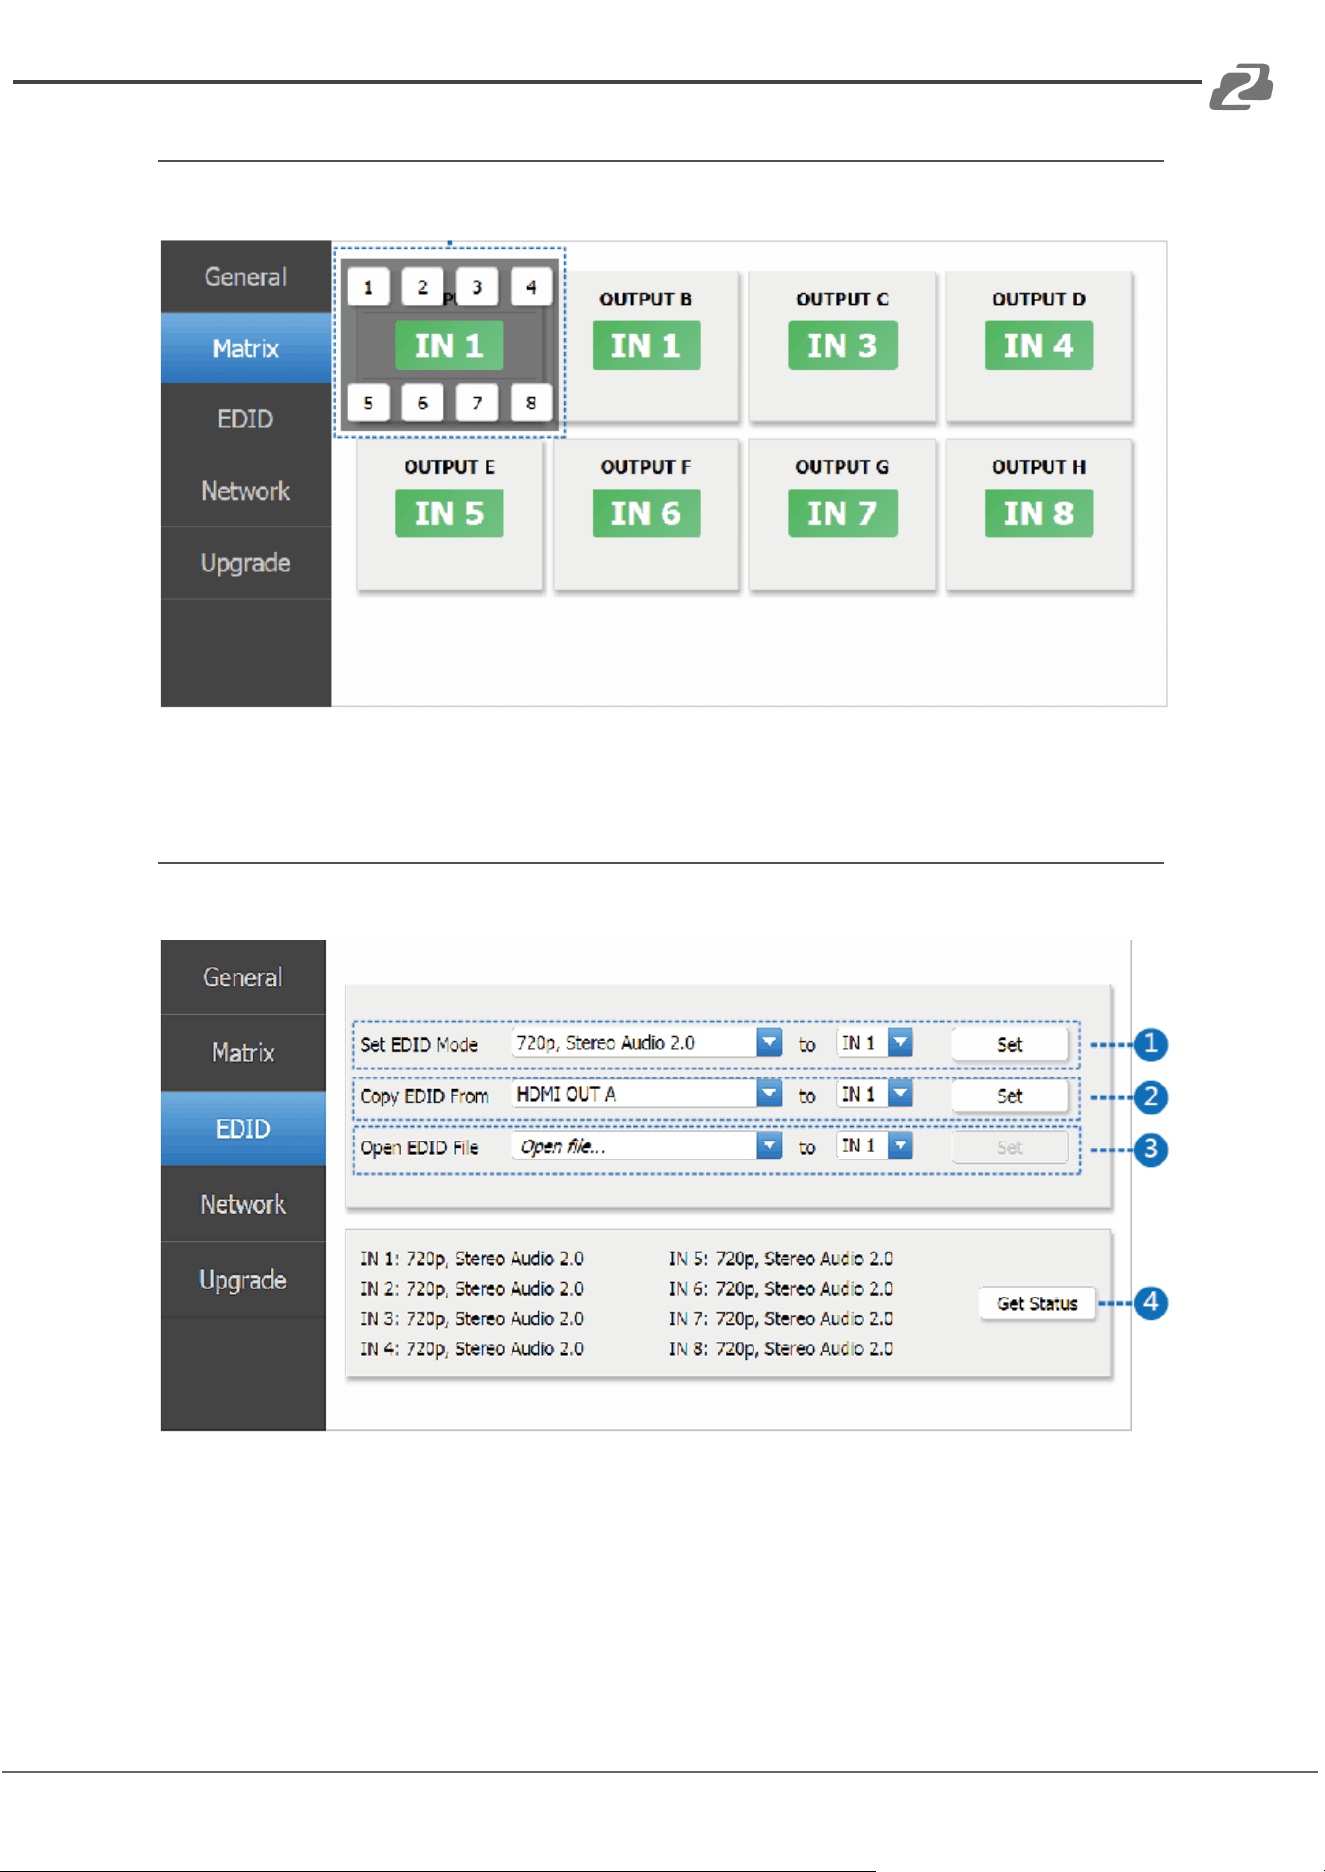Open the IN 1 target dropdown for Copy EDID From
1325x1872 pixels.
[875, 1094]
